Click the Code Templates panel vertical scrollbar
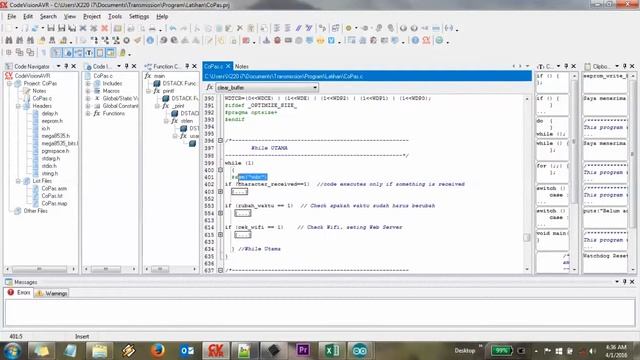640x360 pixels. (574, 171)
